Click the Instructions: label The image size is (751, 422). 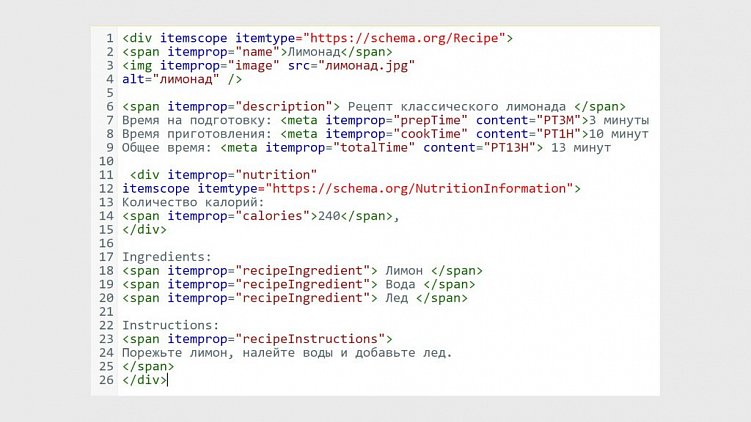click(x=171, y=325)
